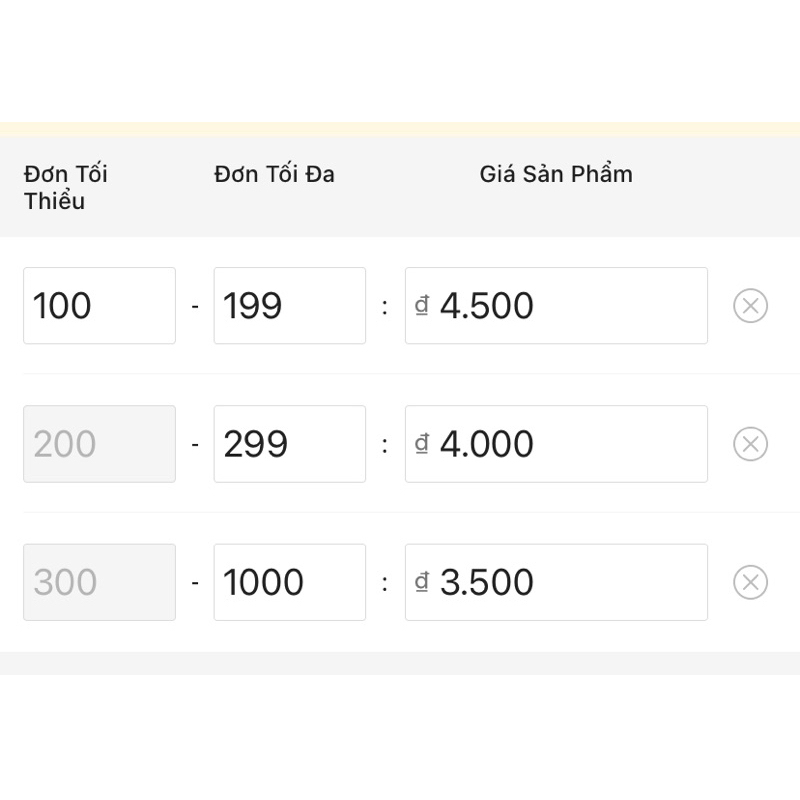Click the đ symbol beside 3.500
This screenshot has height=800, width=800.
(422, 582)
